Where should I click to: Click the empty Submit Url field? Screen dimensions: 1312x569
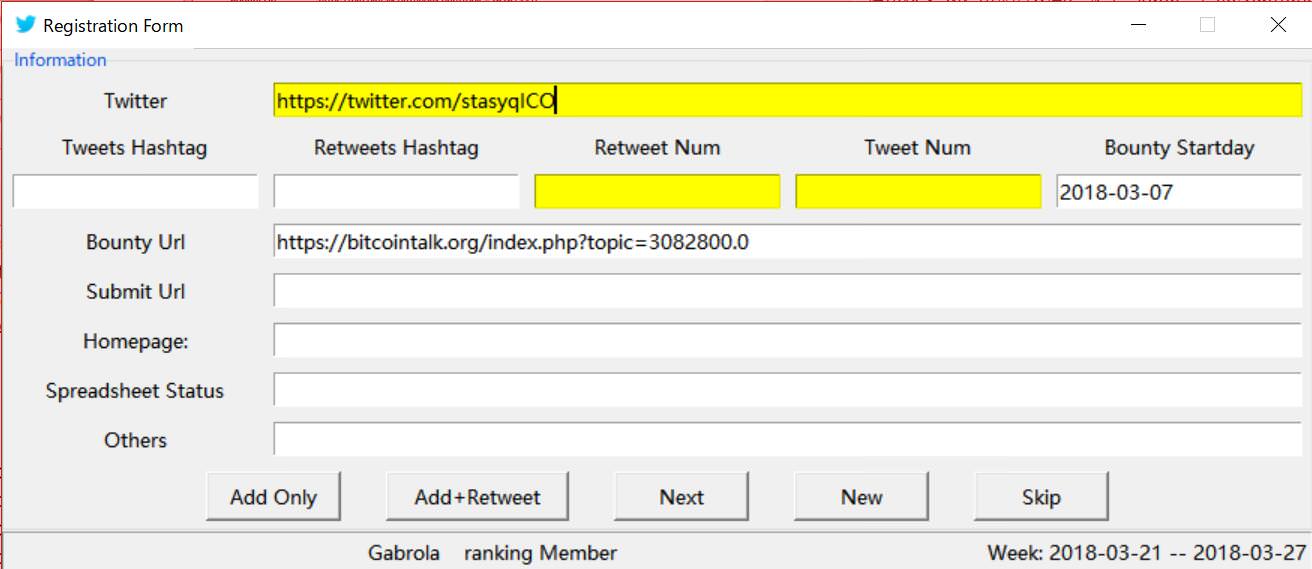788,291
